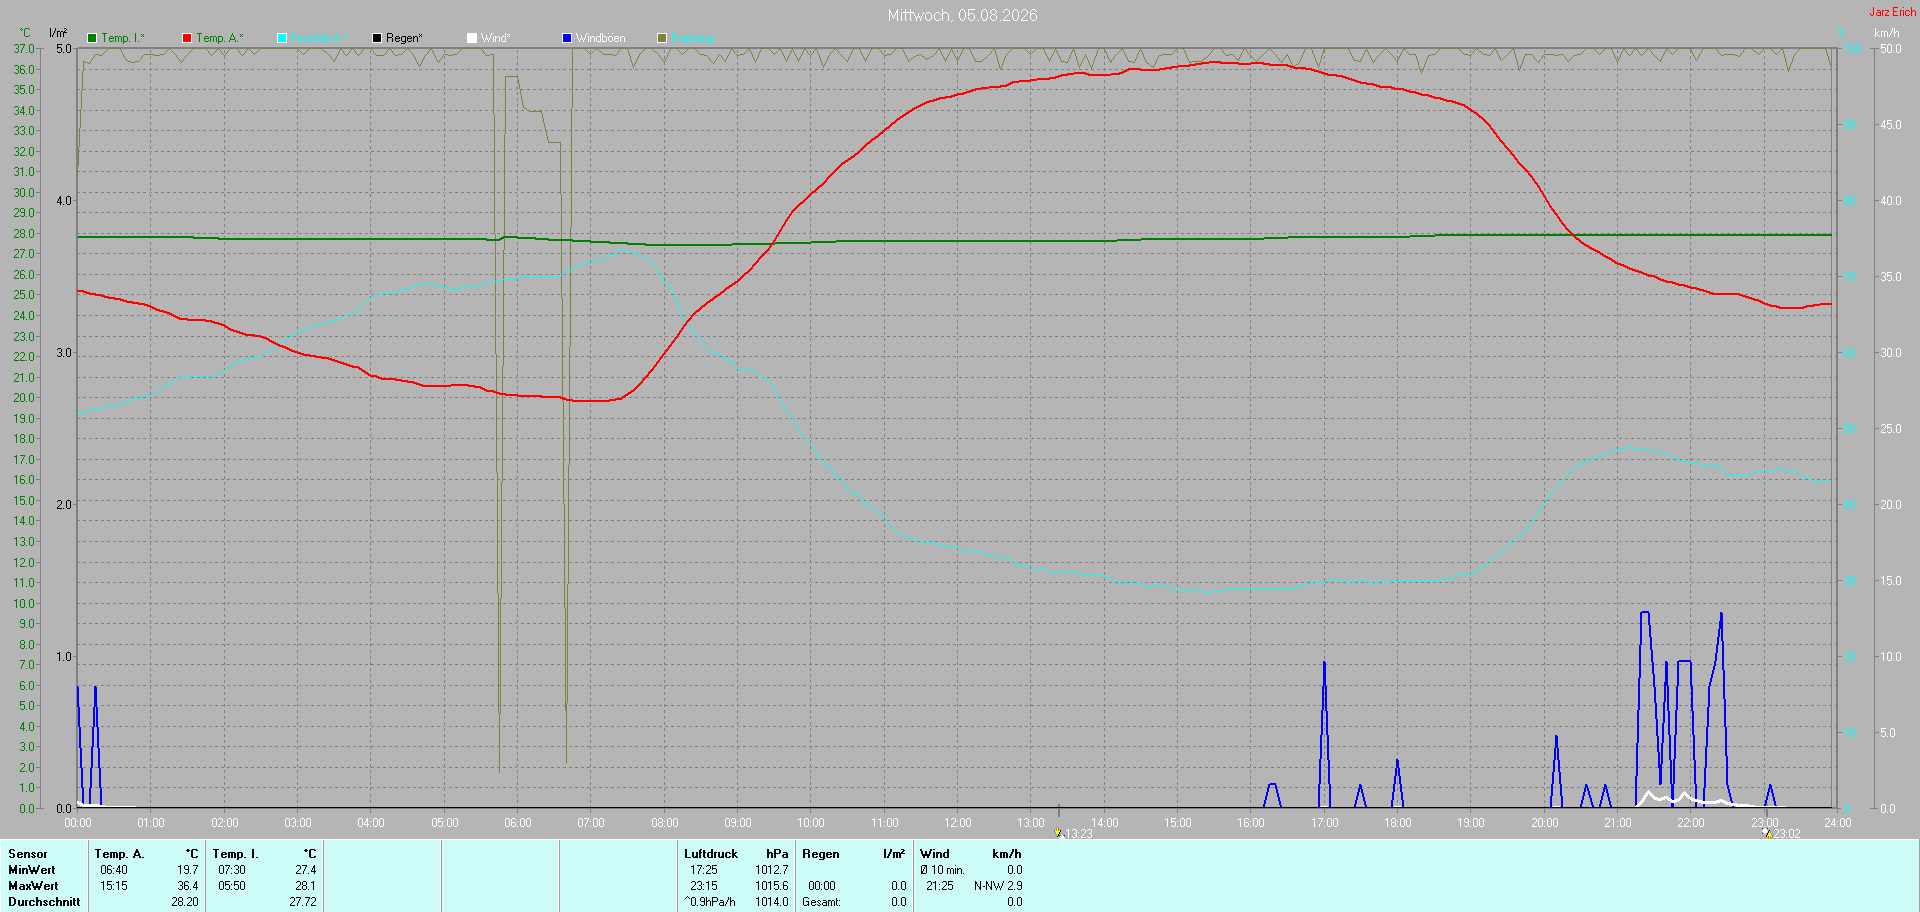
Task: Select the 'Regen*' legend label
Action: 405,38
